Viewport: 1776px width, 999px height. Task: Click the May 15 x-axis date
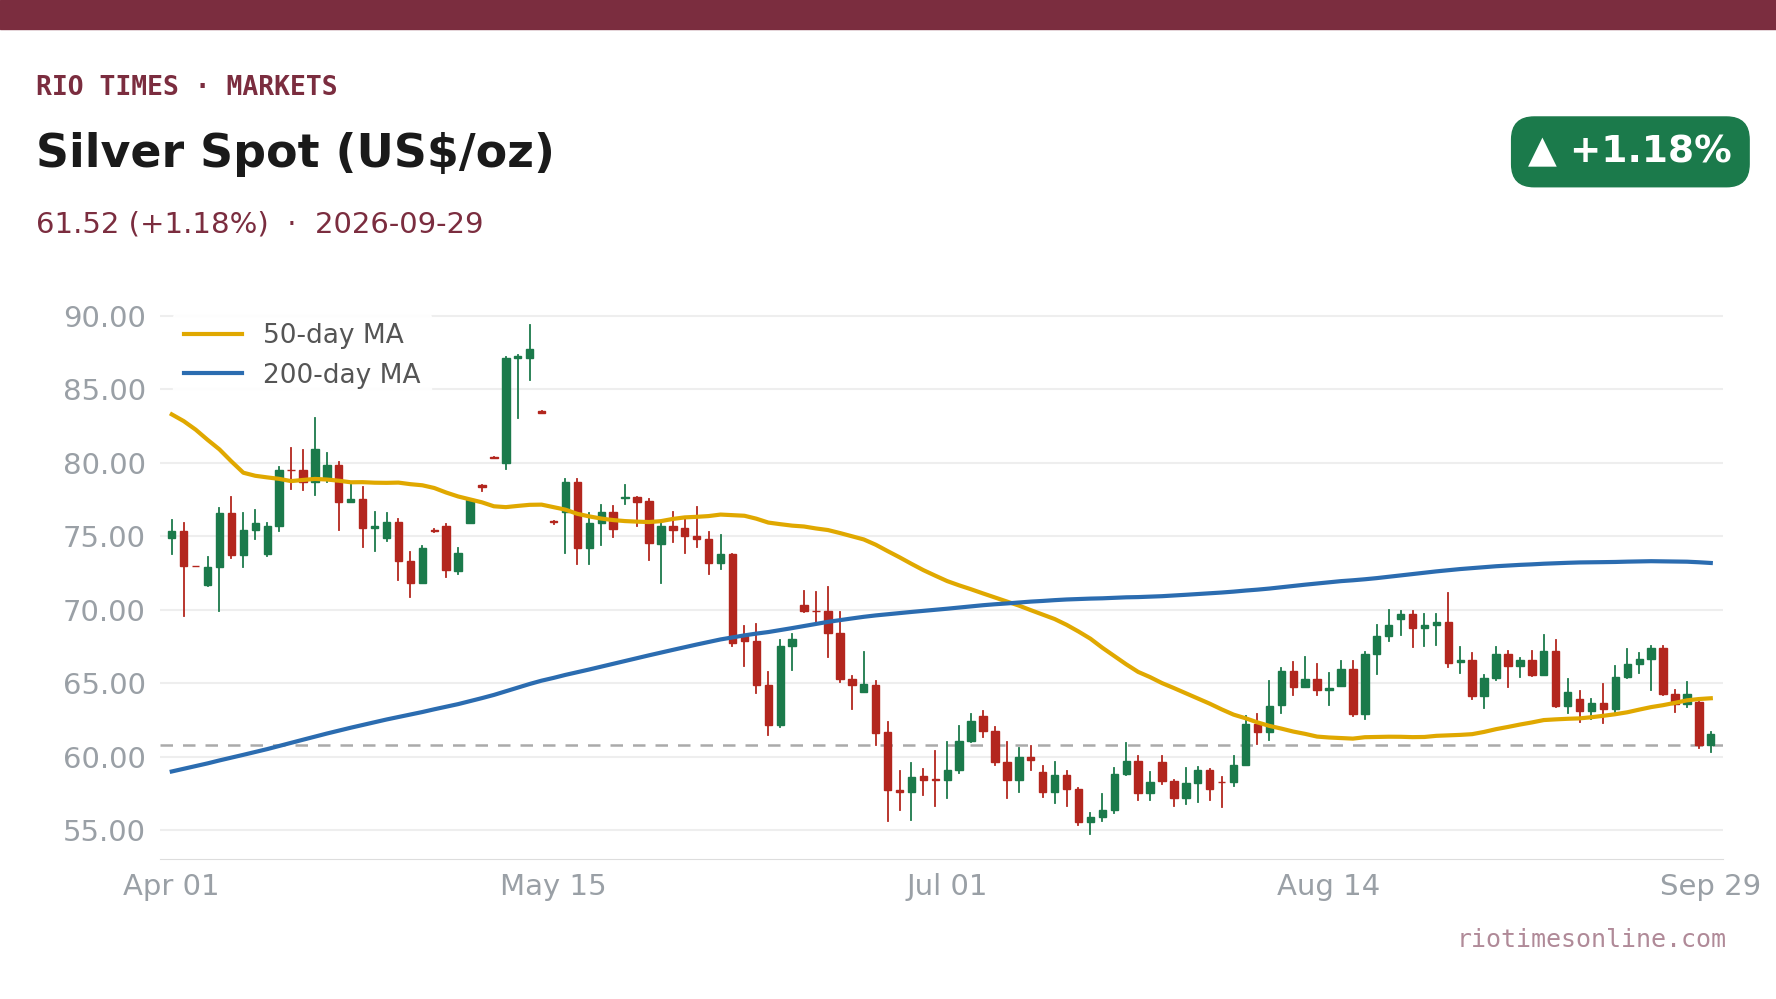pos(553,886)
